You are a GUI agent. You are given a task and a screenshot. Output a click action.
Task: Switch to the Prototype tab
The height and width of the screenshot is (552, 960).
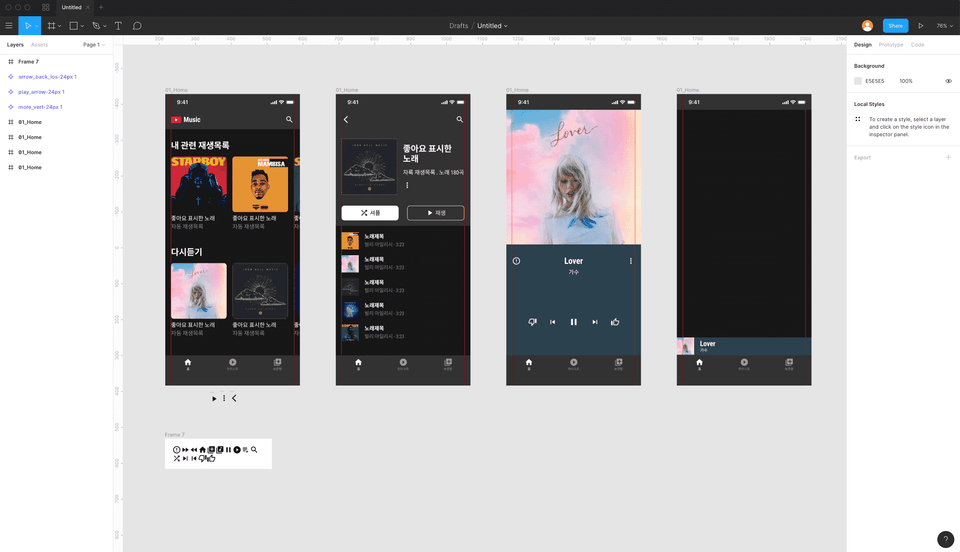pos(891,45)
